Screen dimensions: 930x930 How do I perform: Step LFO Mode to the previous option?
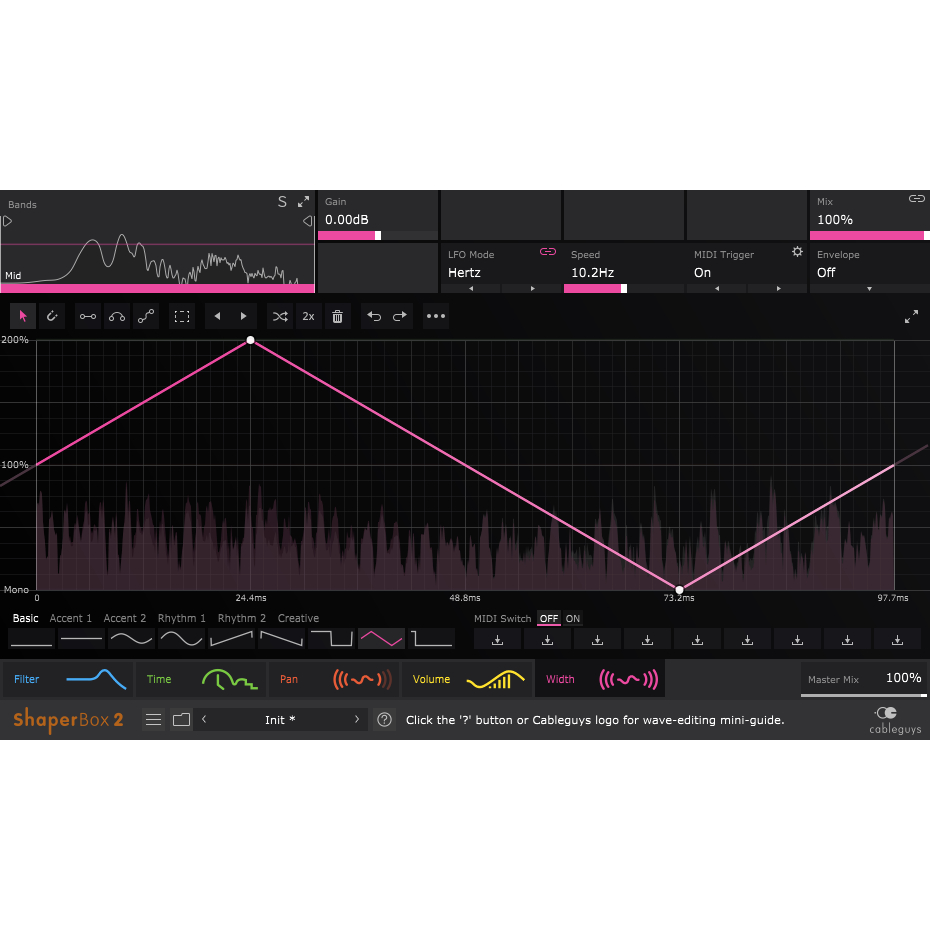coord(471,289)
